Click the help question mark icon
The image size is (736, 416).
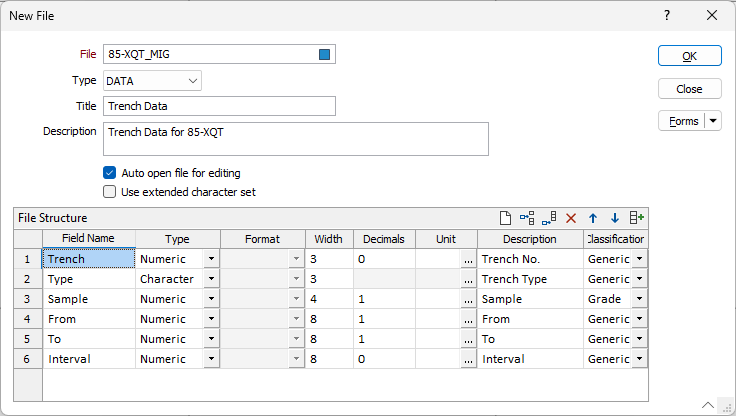click(x=667, y=15)
